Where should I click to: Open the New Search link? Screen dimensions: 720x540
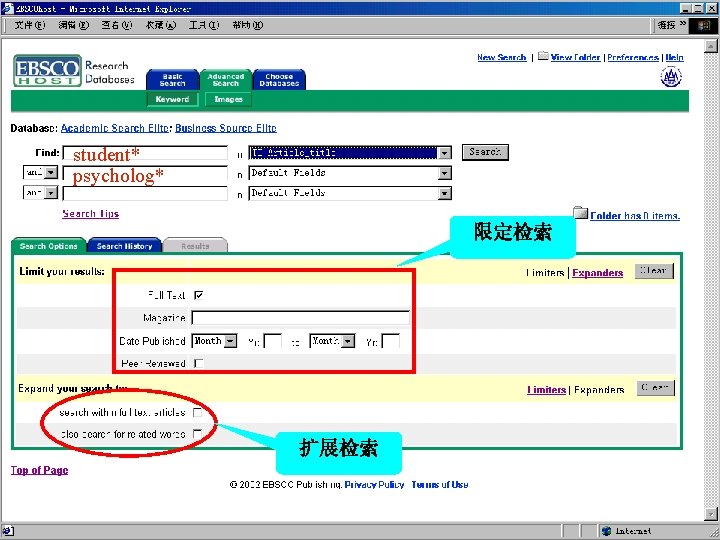click(x=501, y=57)
